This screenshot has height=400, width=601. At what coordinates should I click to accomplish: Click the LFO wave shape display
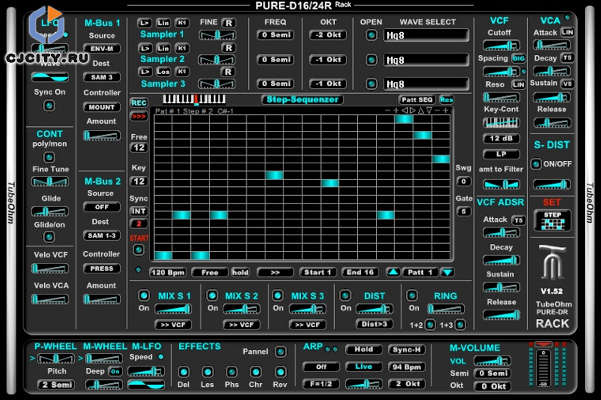click(50, 77)
